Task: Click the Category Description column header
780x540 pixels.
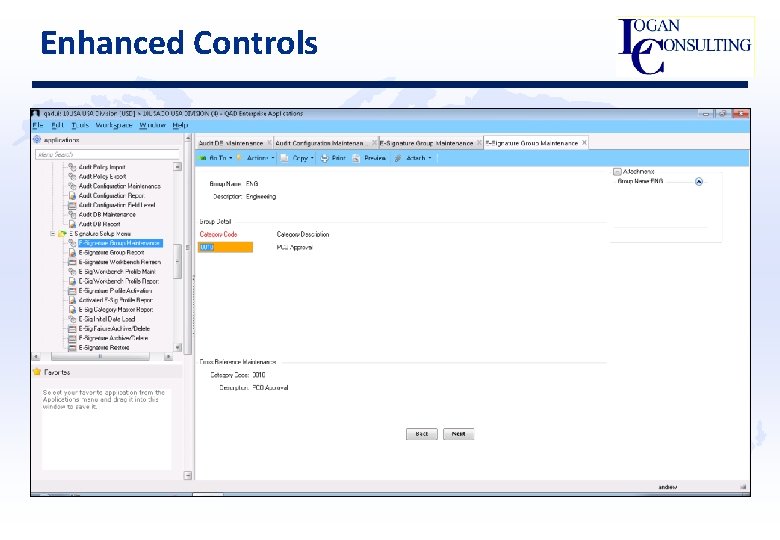Action: (302, 234)
